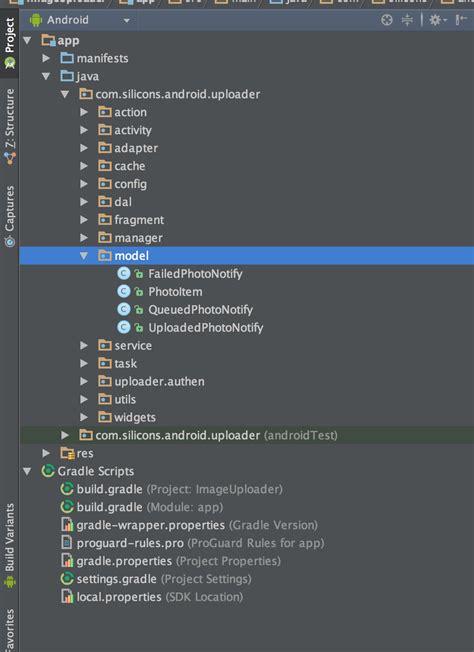Collapse the java folder
Screen dimensions: 474x652
point(46,76)
